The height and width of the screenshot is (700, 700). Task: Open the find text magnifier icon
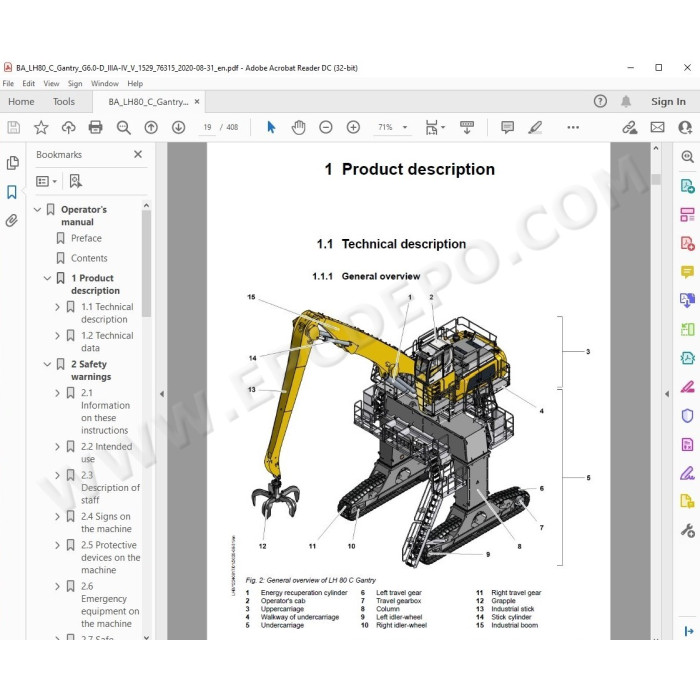(123, 128)
